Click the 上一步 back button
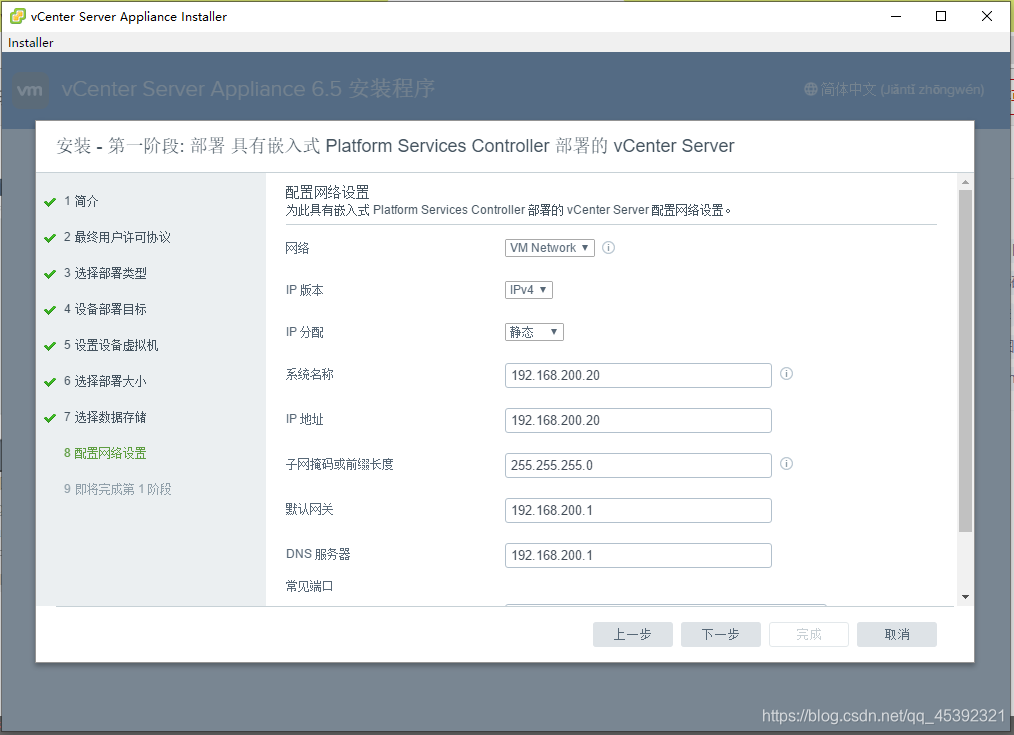This screenshot has width=1014, height=735. pos(632,634)
